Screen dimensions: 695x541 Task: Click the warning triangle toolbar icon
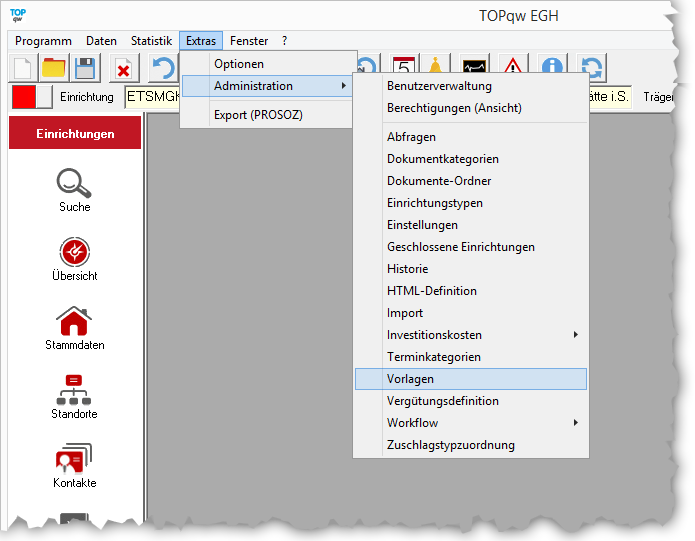point(513,68)
